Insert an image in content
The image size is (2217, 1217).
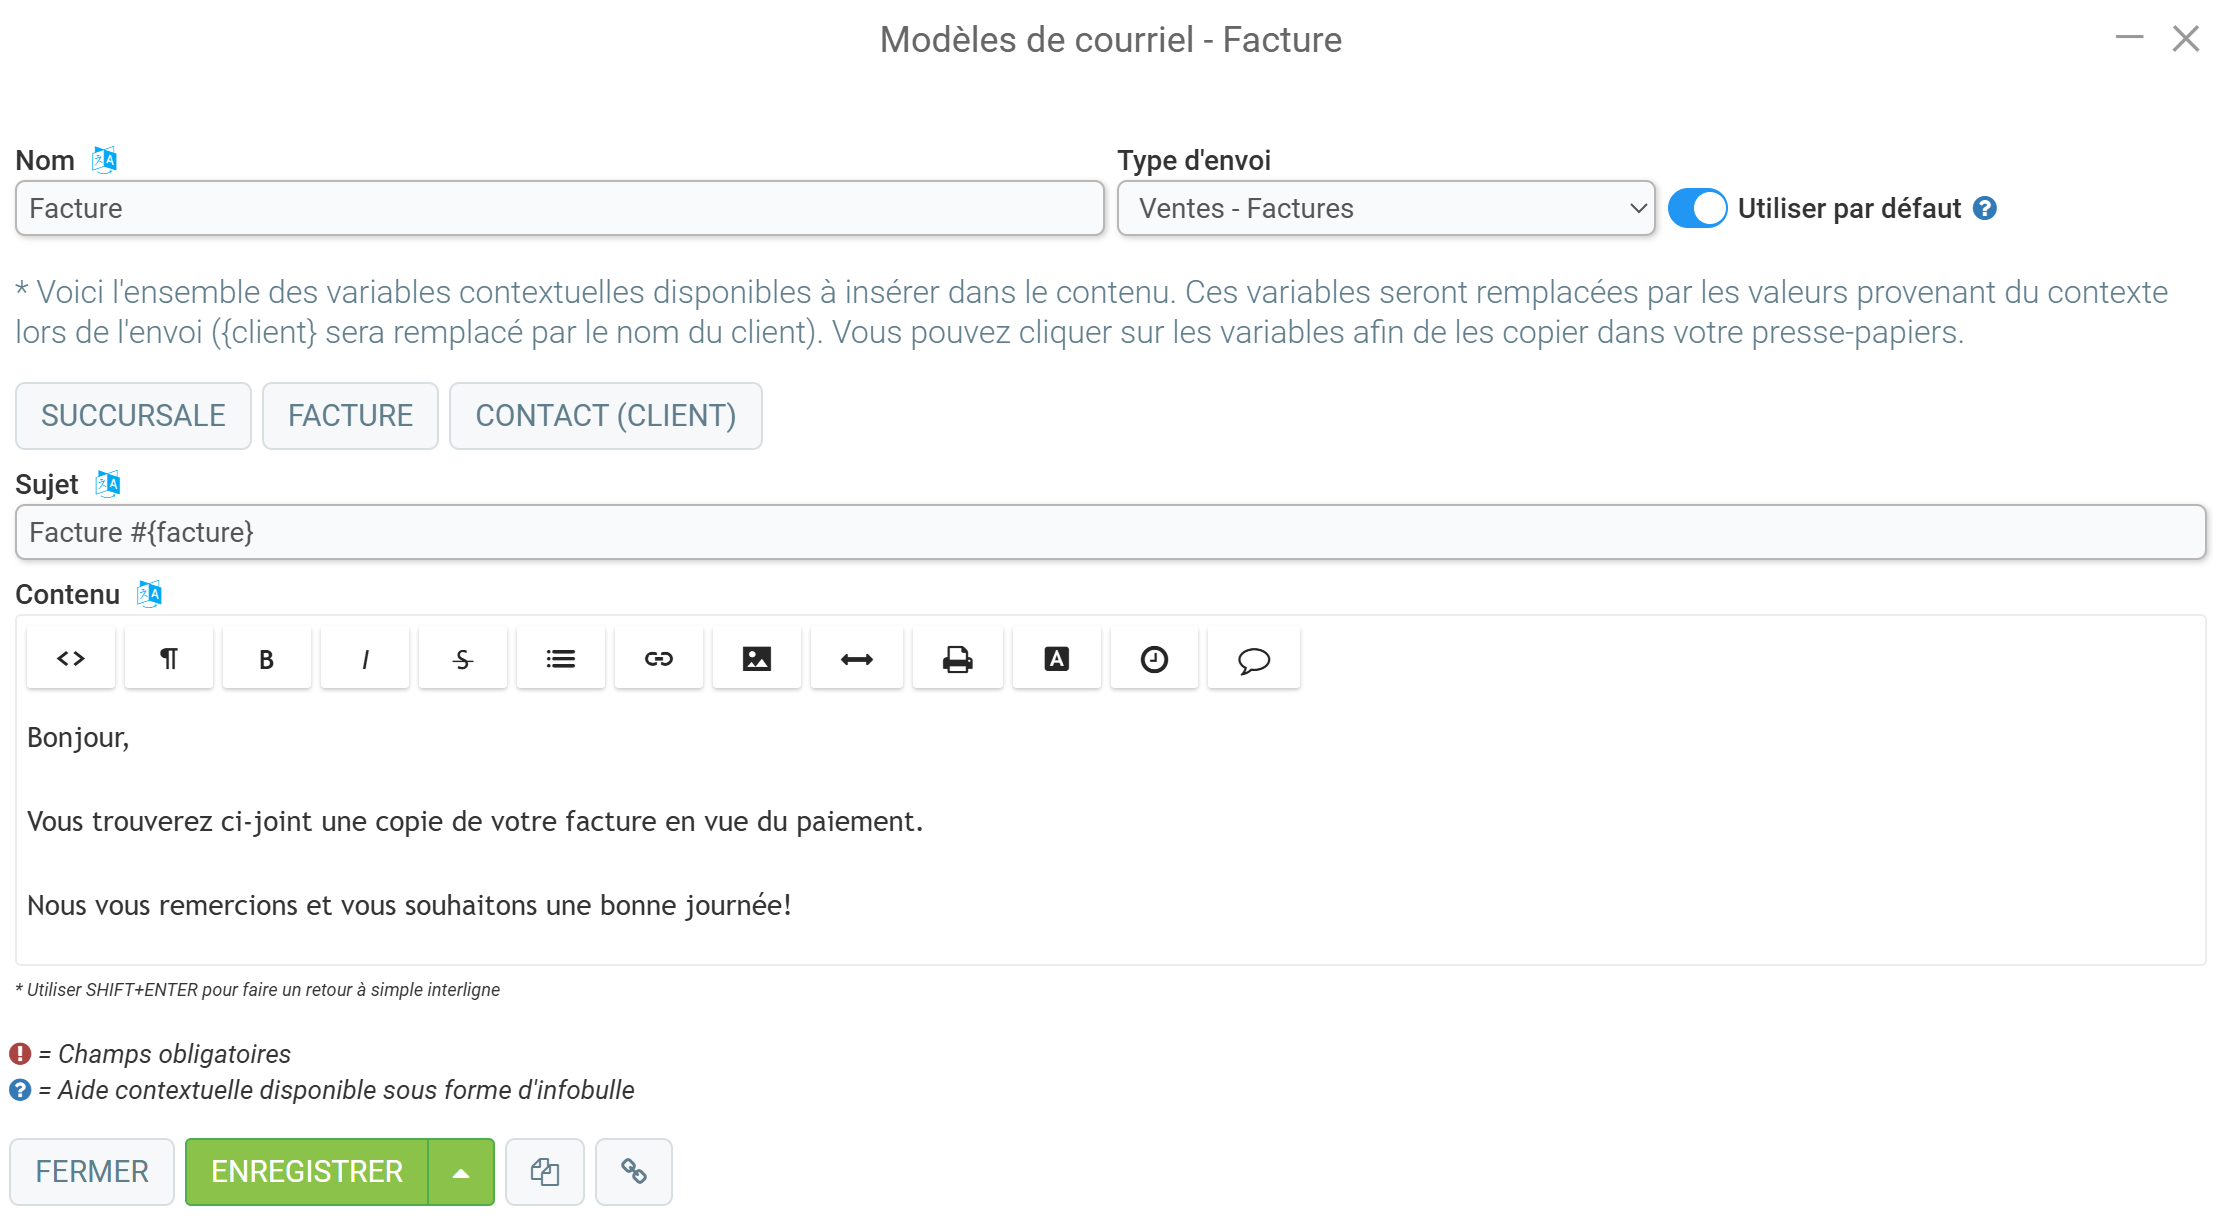[x=757, y=658]
